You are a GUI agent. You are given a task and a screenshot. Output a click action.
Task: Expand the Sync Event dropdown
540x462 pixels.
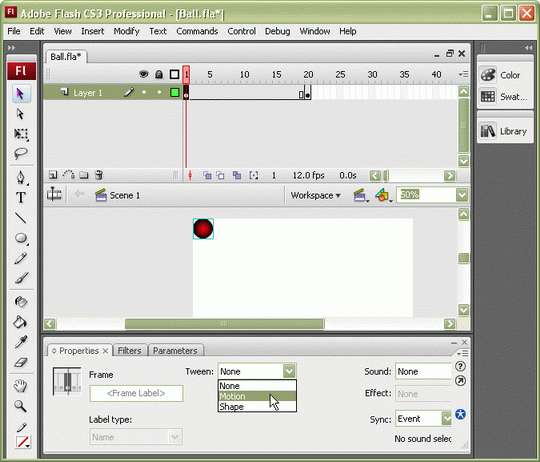pyautogui.click(x=447, y=419)
